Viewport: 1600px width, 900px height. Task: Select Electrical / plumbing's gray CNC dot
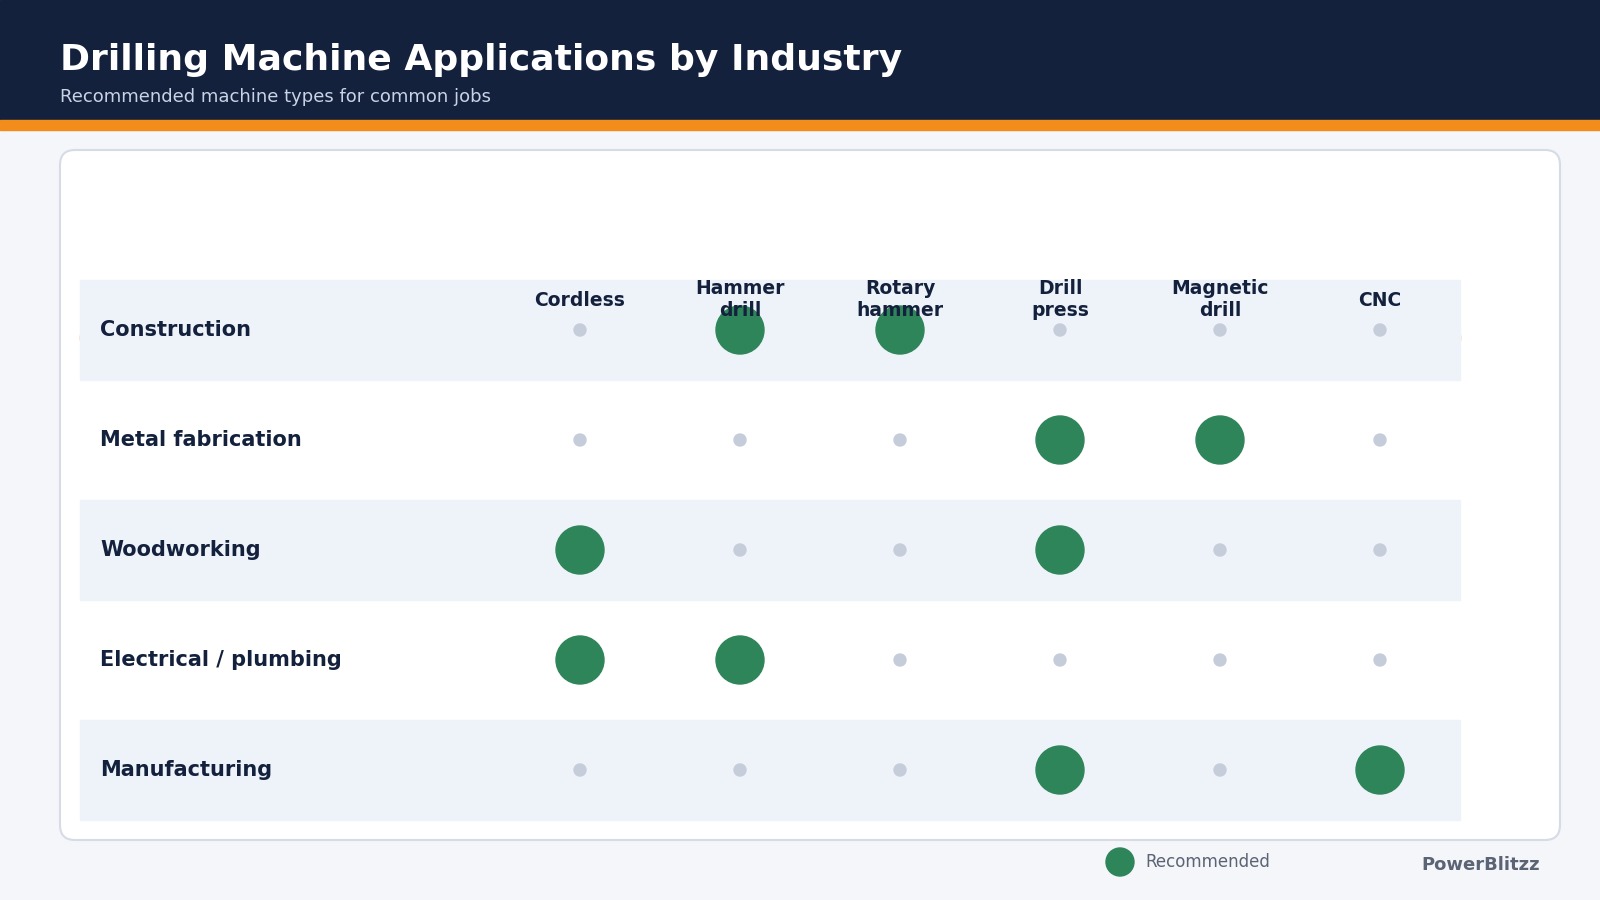(1380, 660)
